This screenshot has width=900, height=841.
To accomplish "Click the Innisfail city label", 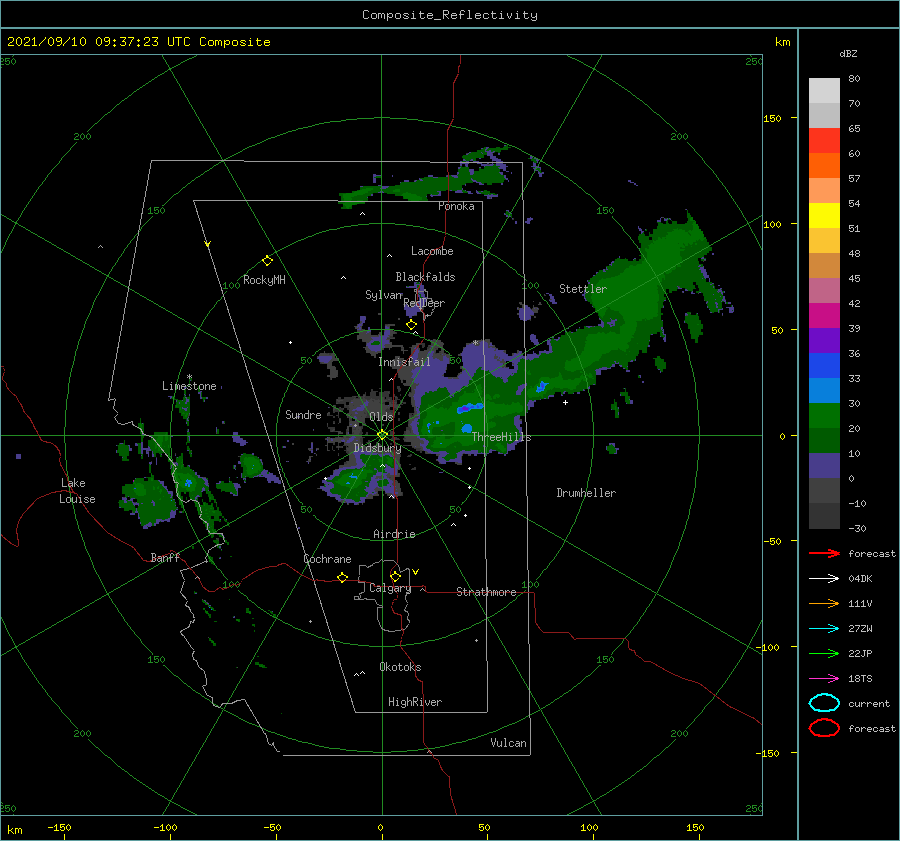I will pos(404,362).
